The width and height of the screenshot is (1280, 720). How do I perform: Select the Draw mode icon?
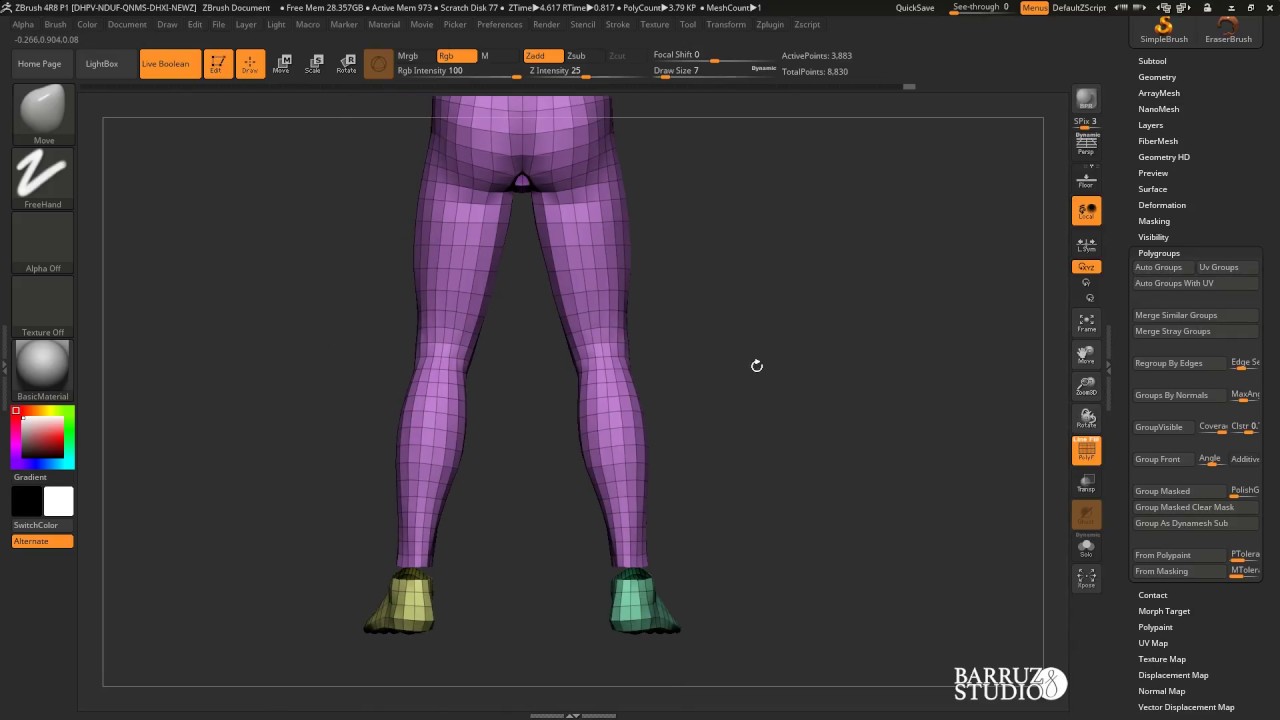coord(250,64)
